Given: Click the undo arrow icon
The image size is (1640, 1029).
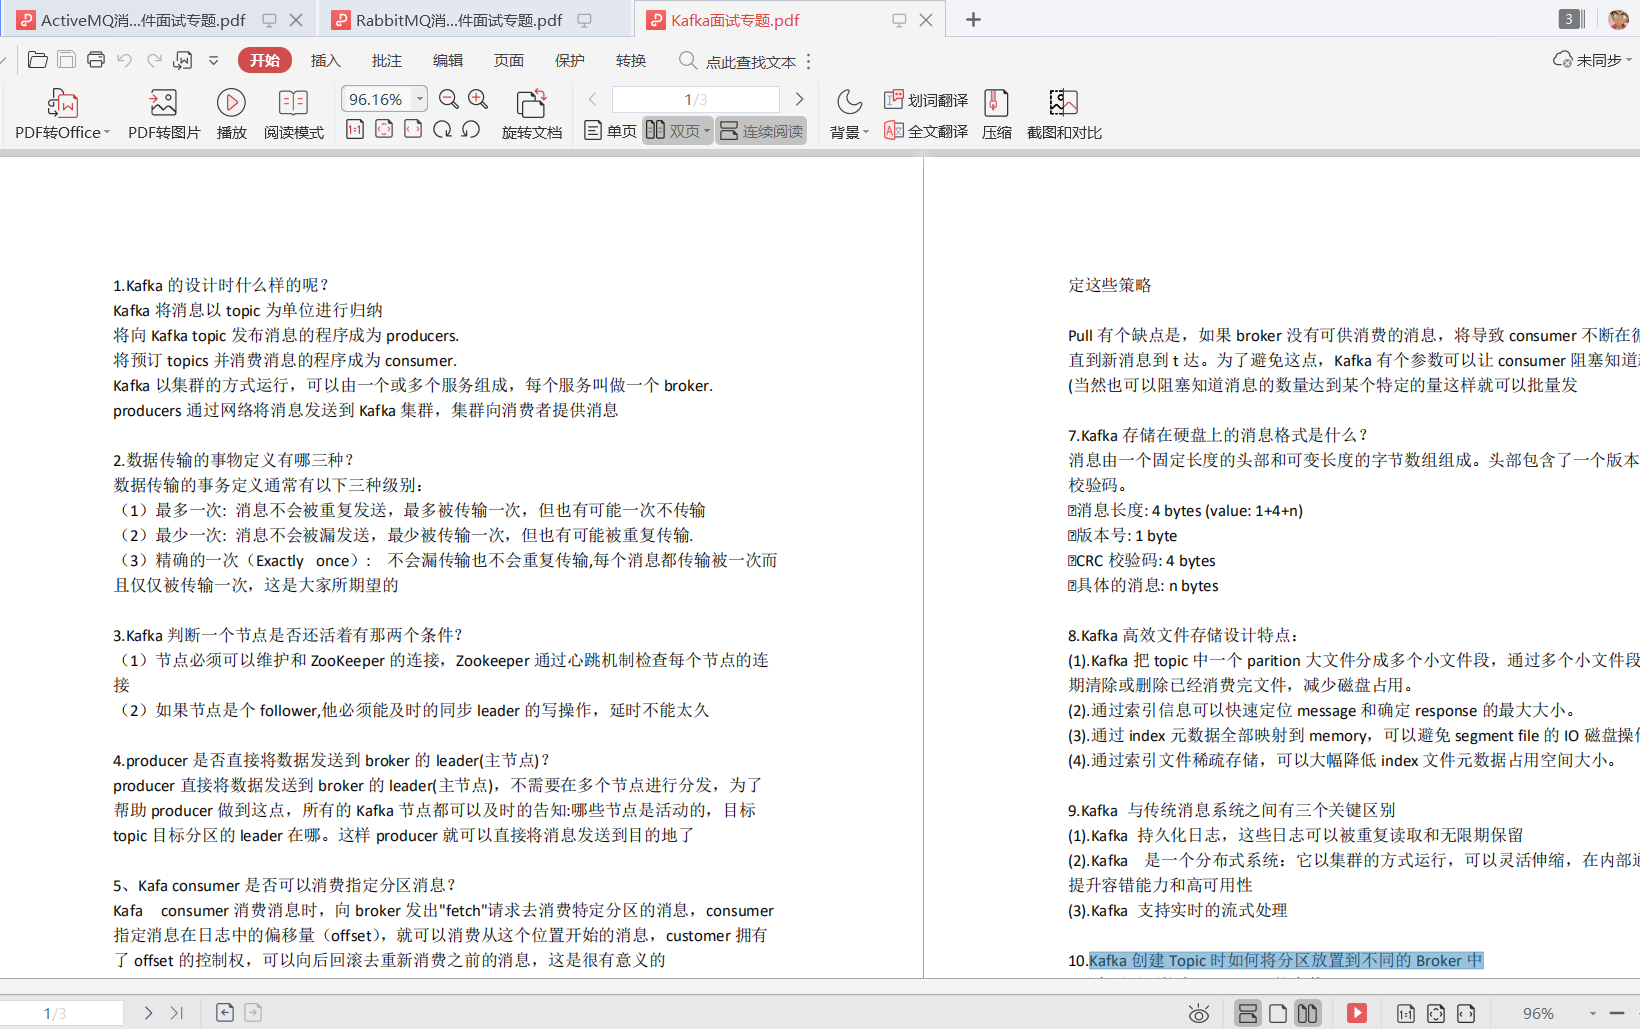Looking at the screenshot, I should [x=125, y=60].
